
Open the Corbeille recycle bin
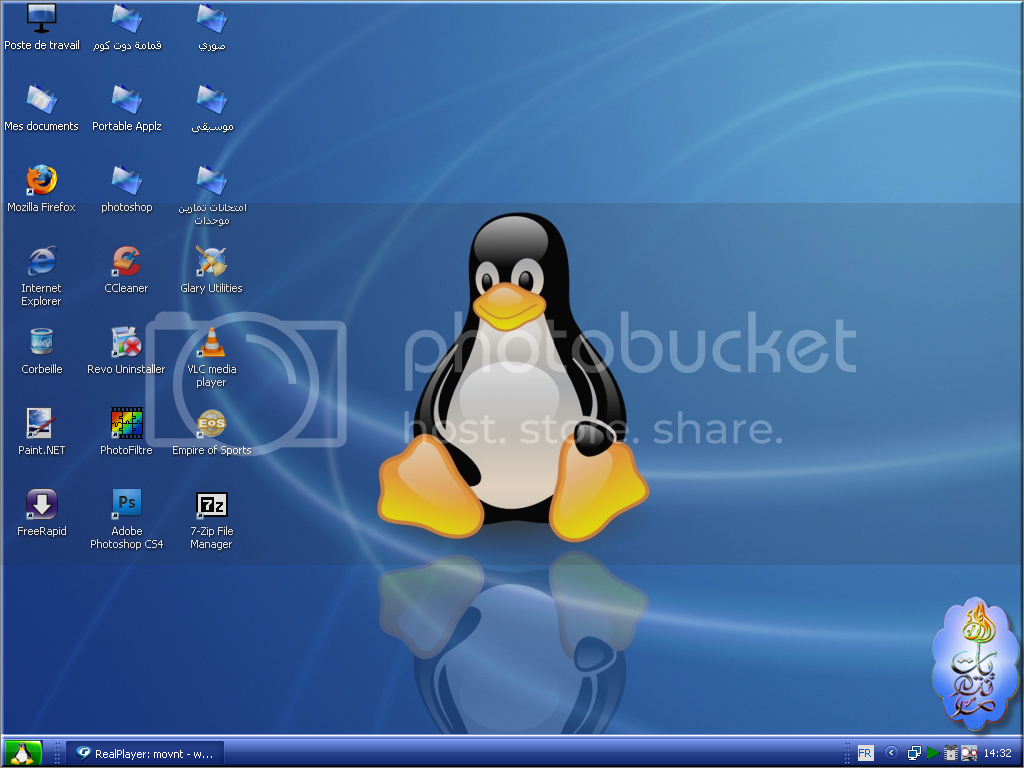click(x=41, y=343)
